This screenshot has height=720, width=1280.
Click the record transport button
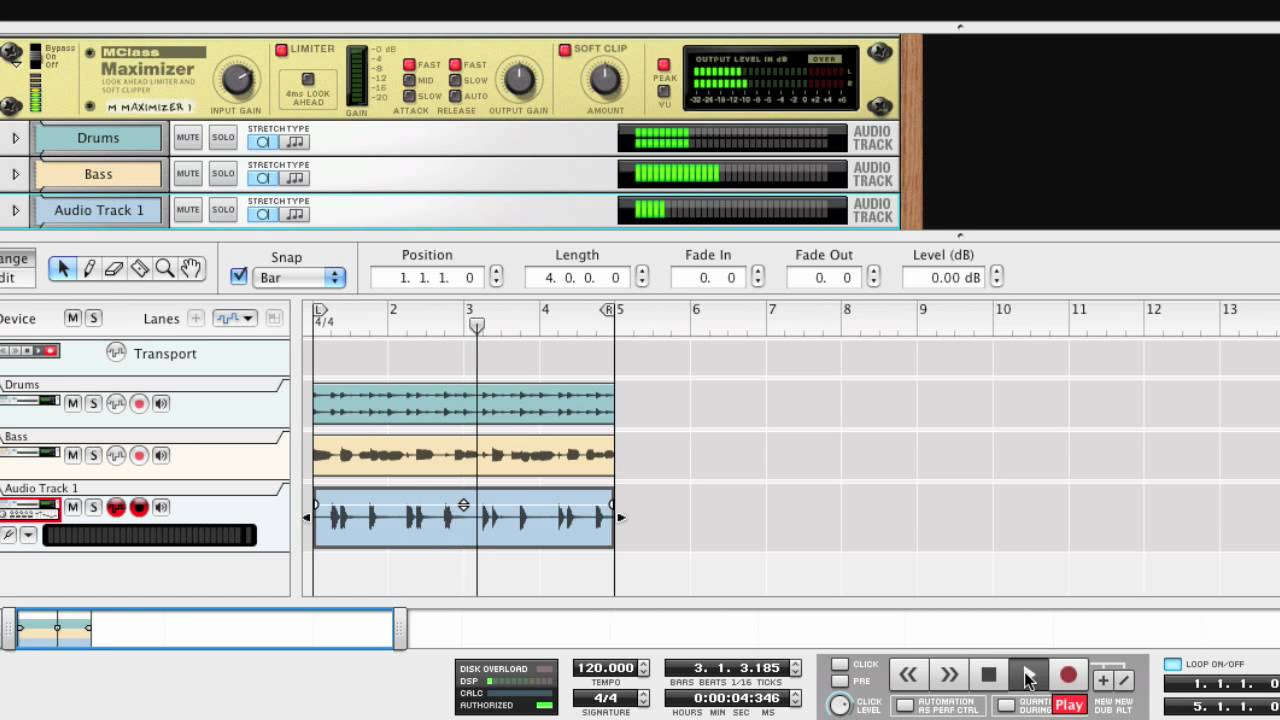click(x=1068, y=676)
